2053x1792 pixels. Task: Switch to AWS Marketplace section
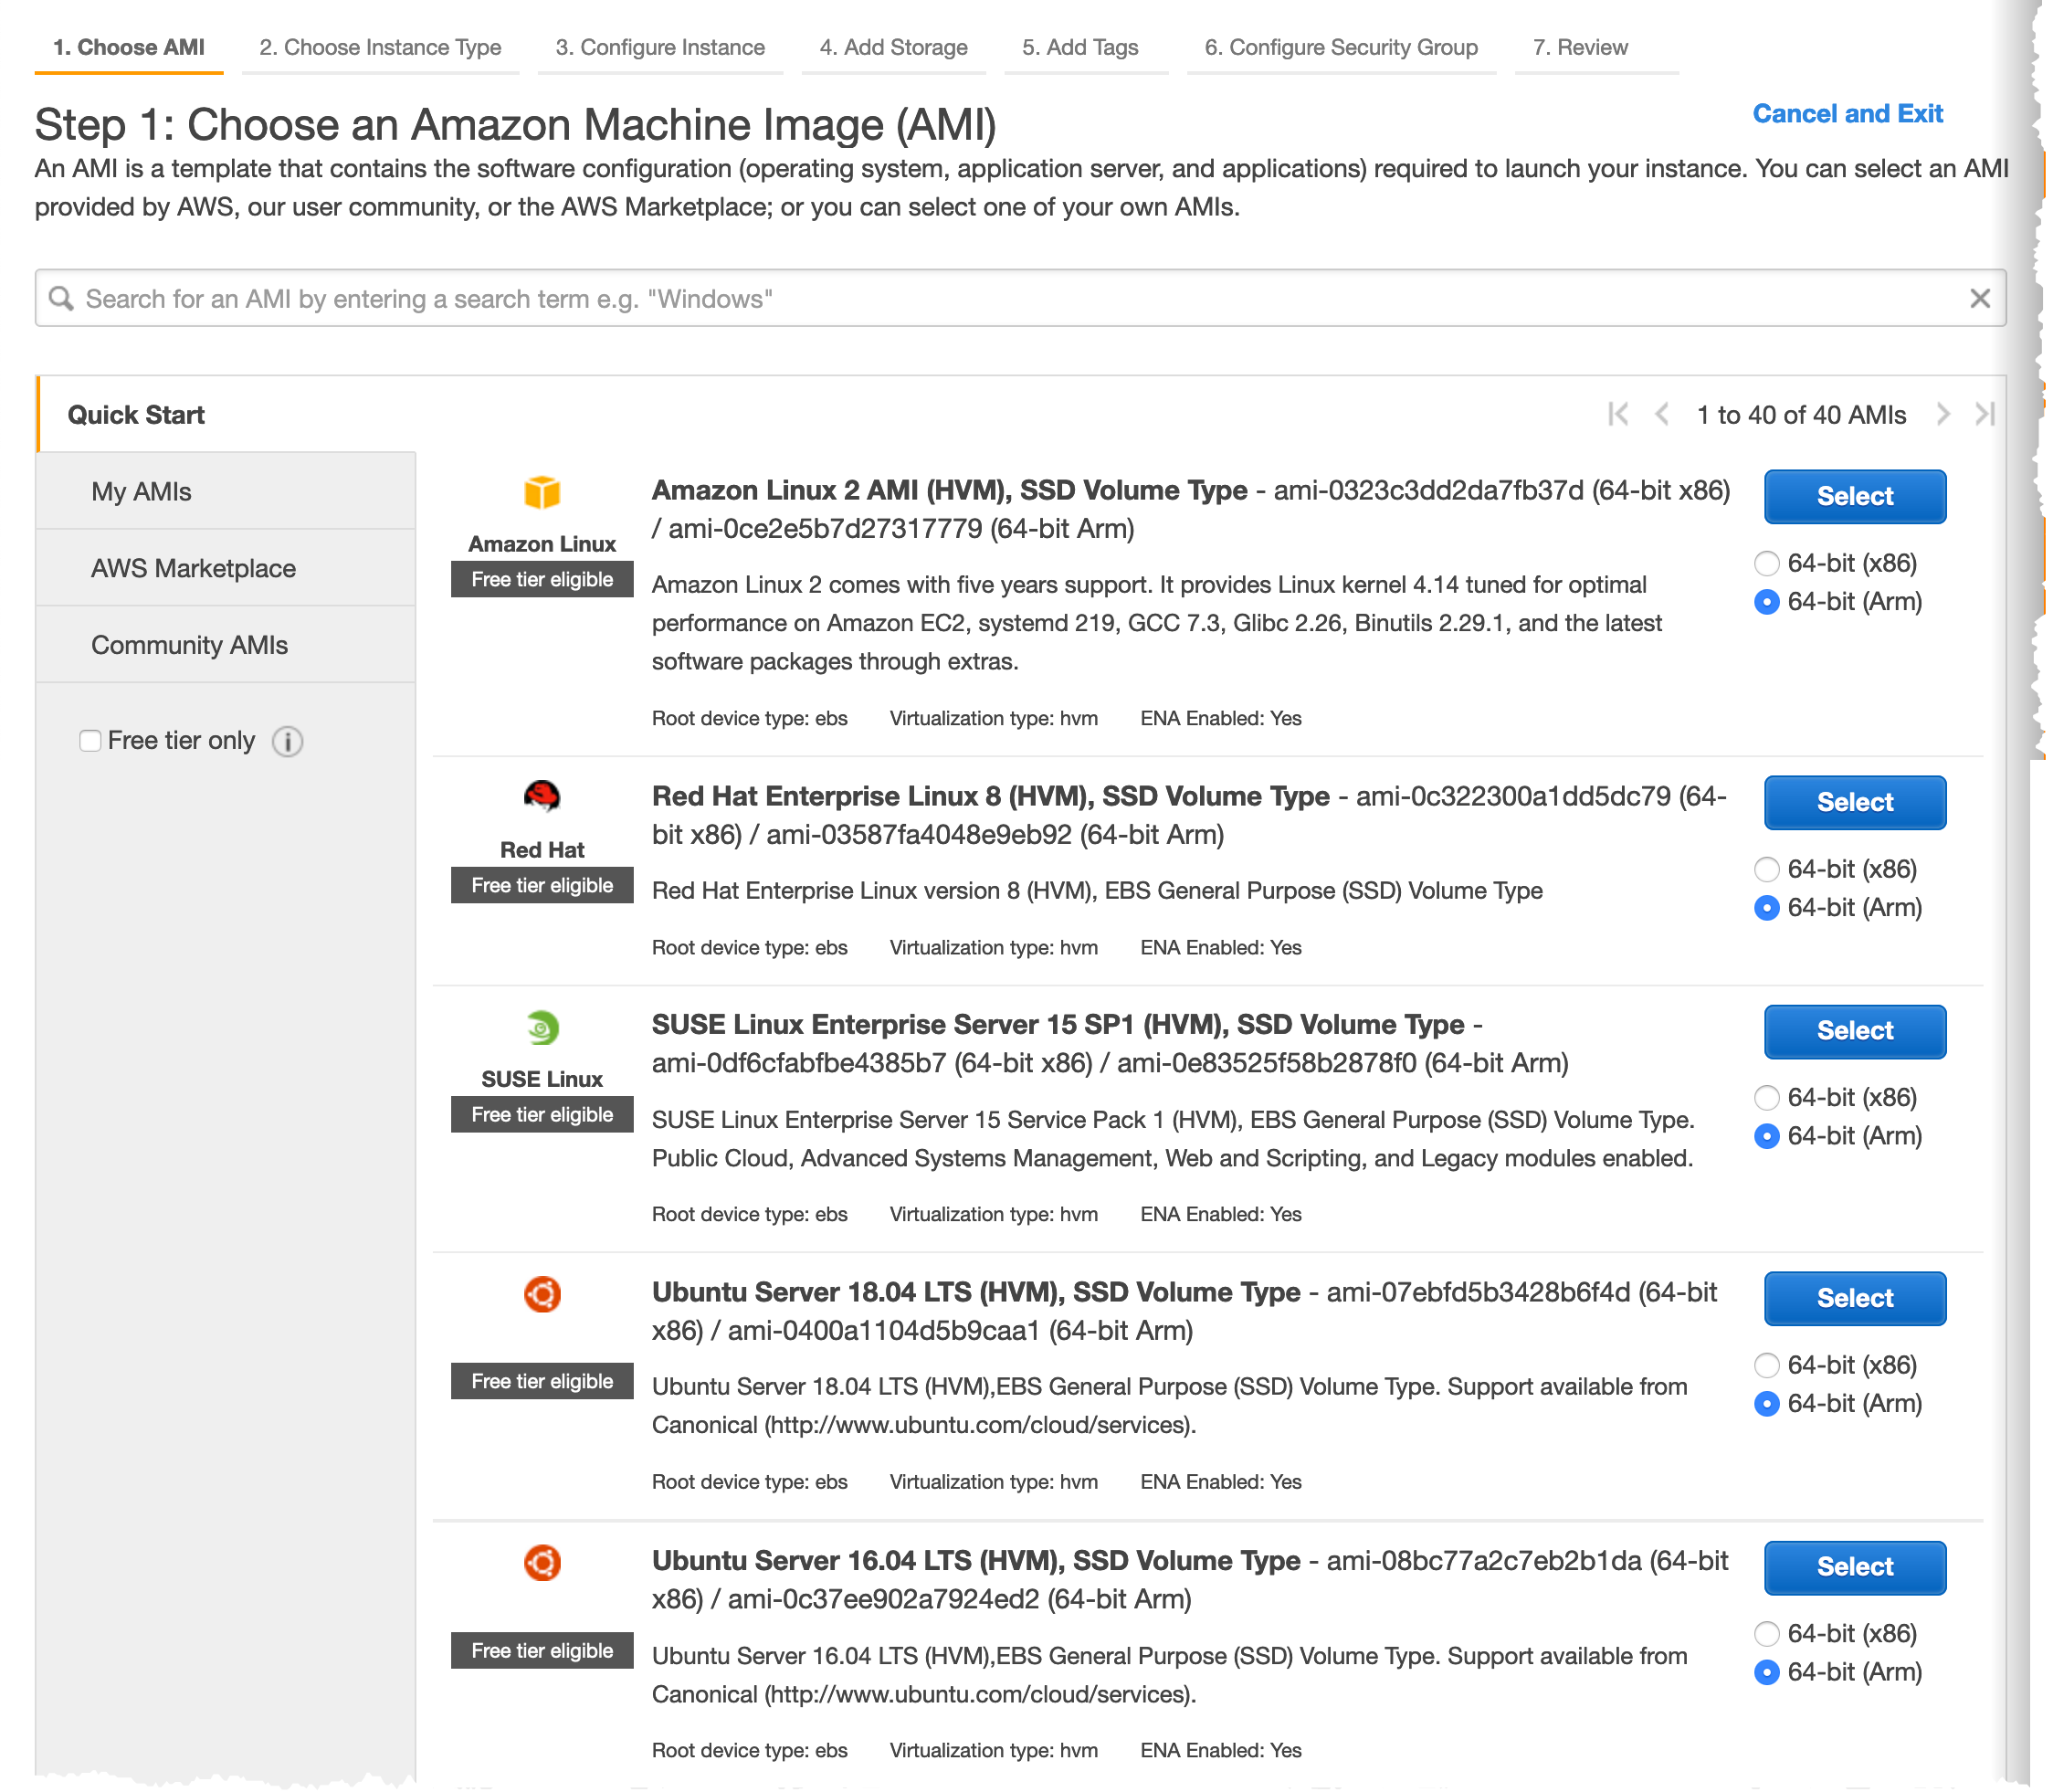click(x=193, y=568)
